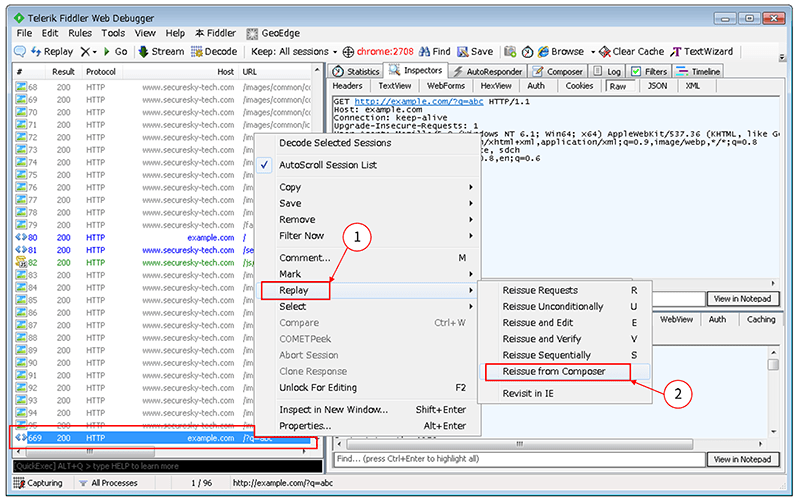Click the comment balloon toolbar icon
This screenshot has height=502, width=800.
coord(20,52)
